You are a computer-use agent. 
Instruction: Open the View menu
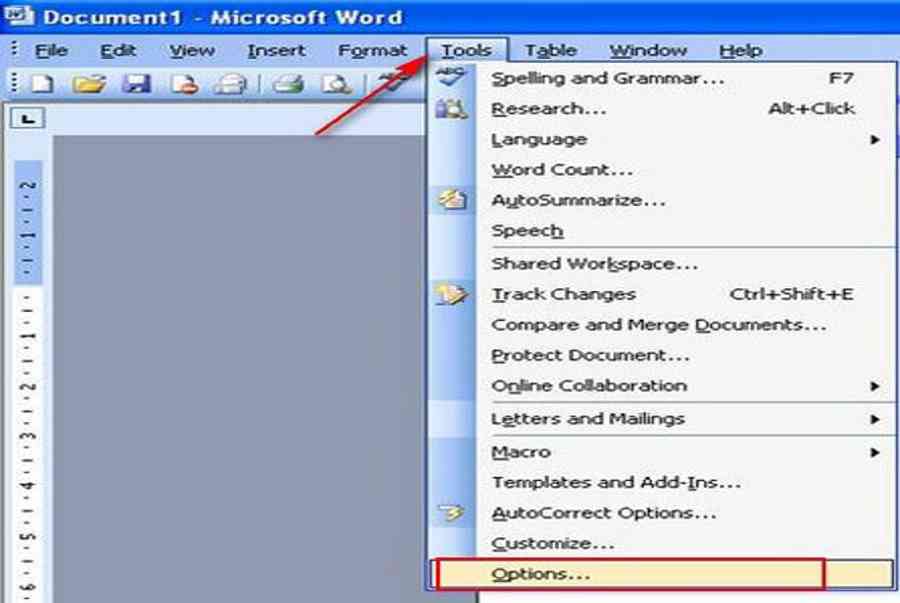(192, 50)
